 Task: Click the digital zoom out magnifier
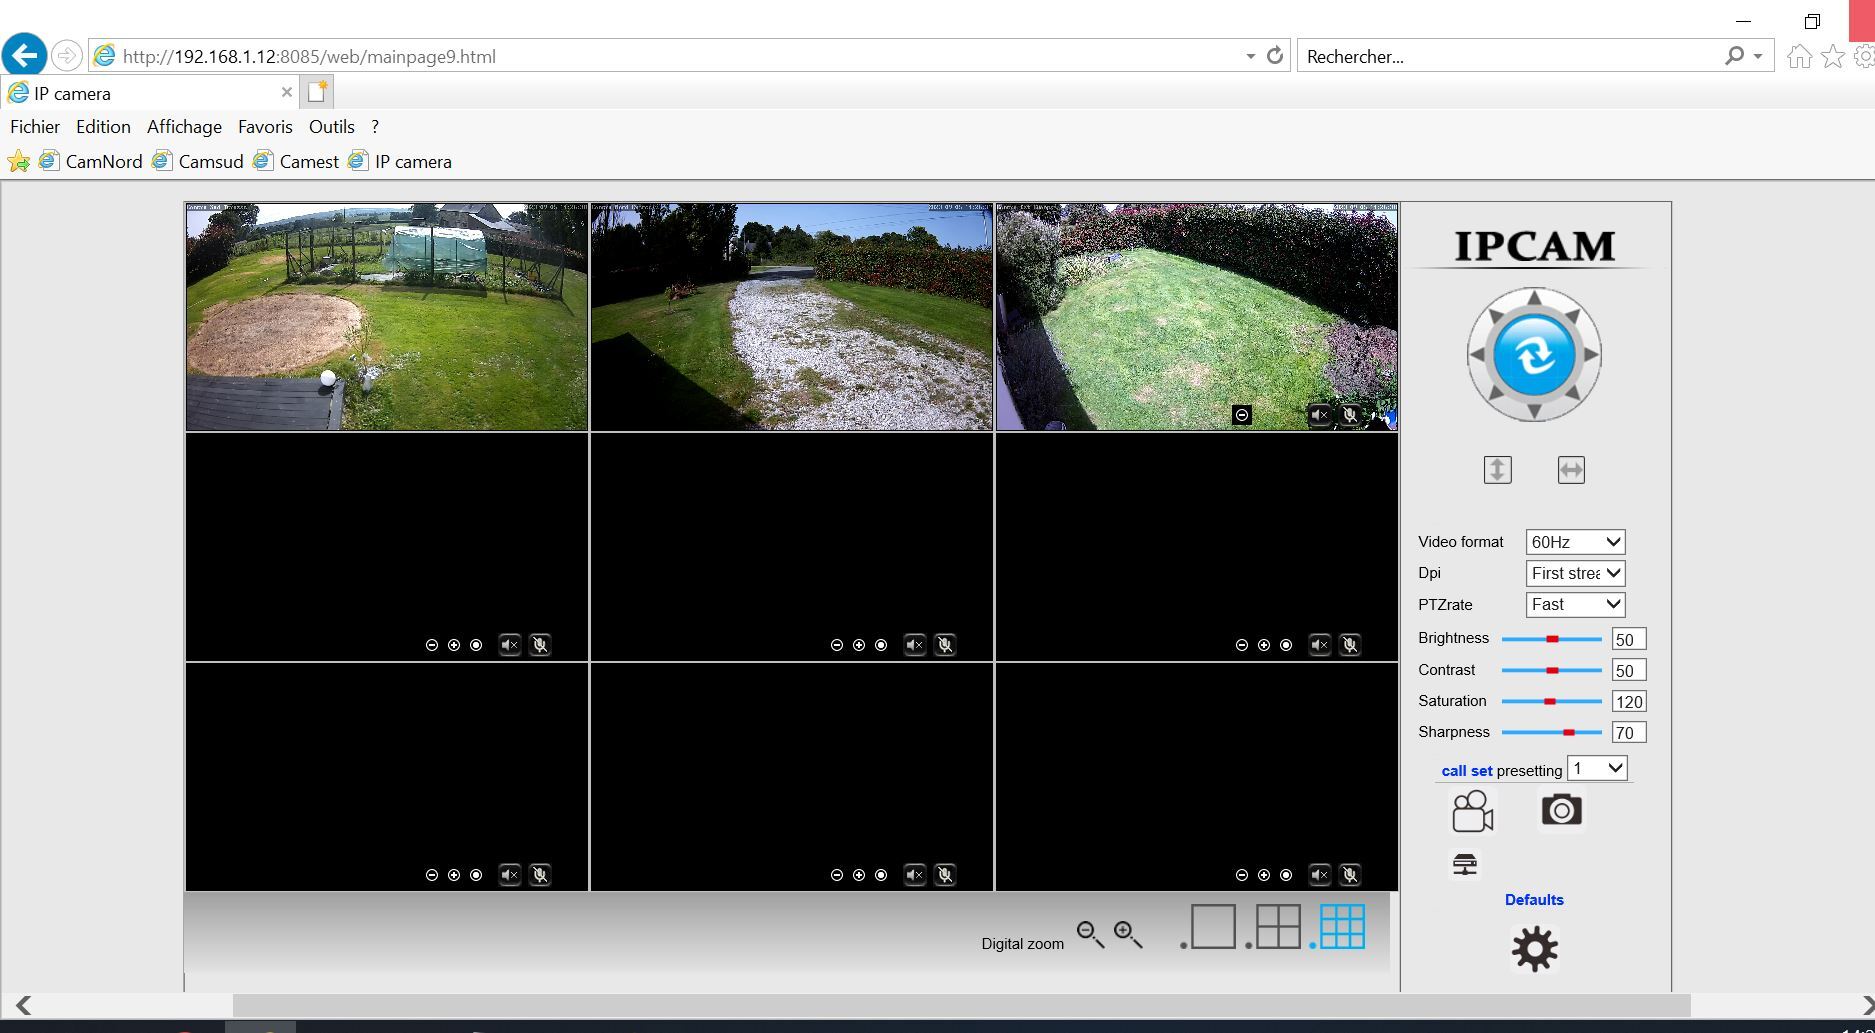(x=1090, y=935)
